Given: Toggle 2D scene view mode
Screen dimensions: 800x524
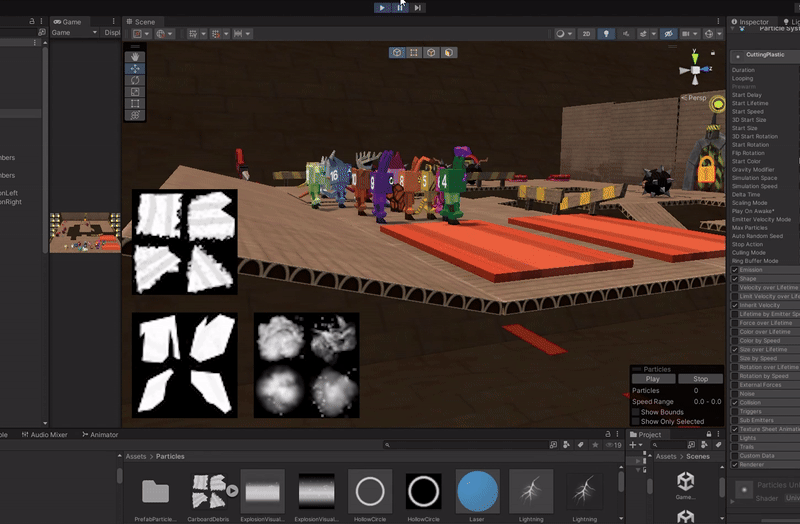Looking at the screenshot, I should tap(586, 34).
